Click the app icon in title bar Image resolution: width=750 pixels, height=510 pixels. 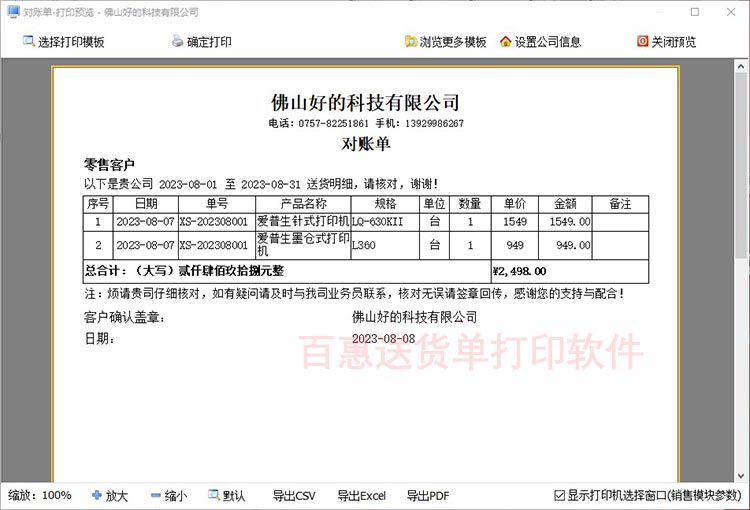pos(13,12)
